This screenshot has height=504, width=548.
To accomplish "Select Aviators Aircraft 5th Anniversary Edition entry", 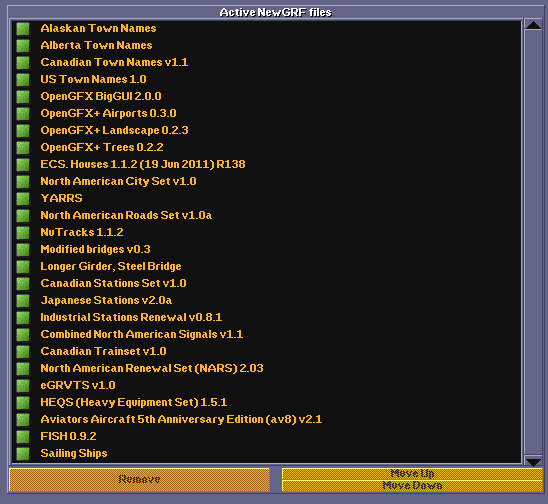I will [266, 419].
